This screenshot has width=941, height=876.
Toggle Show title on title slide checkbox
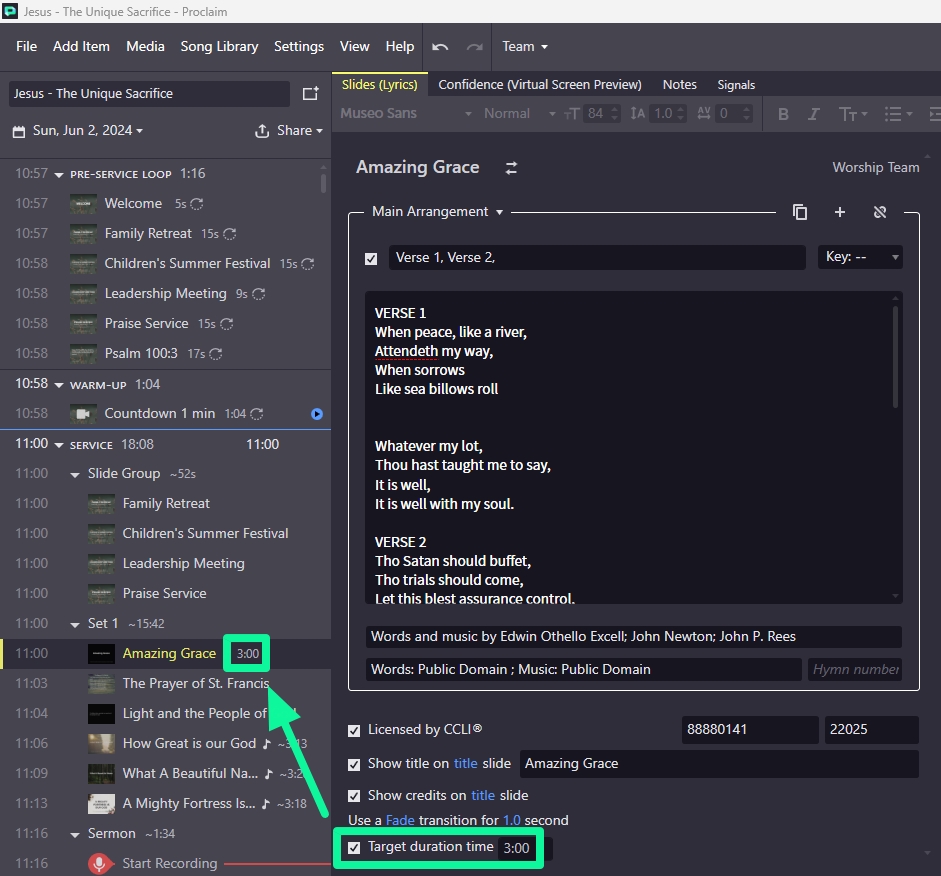pos(354,764)
